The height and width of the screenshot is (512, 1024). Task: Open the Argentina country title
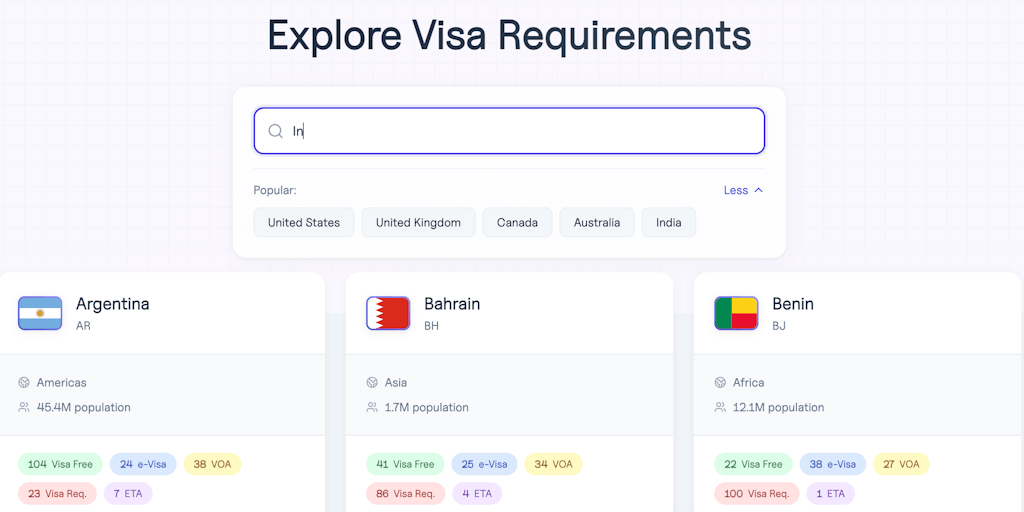(112, 304)
